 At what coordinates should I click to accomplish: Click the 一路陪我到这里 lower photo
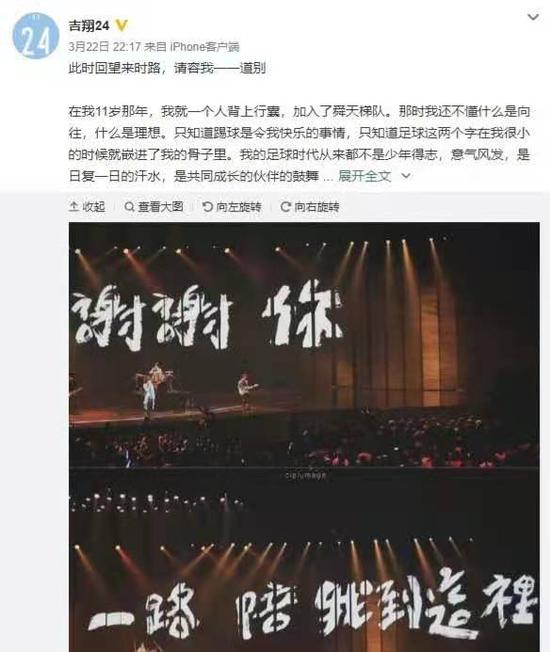(x=304, y=560)
